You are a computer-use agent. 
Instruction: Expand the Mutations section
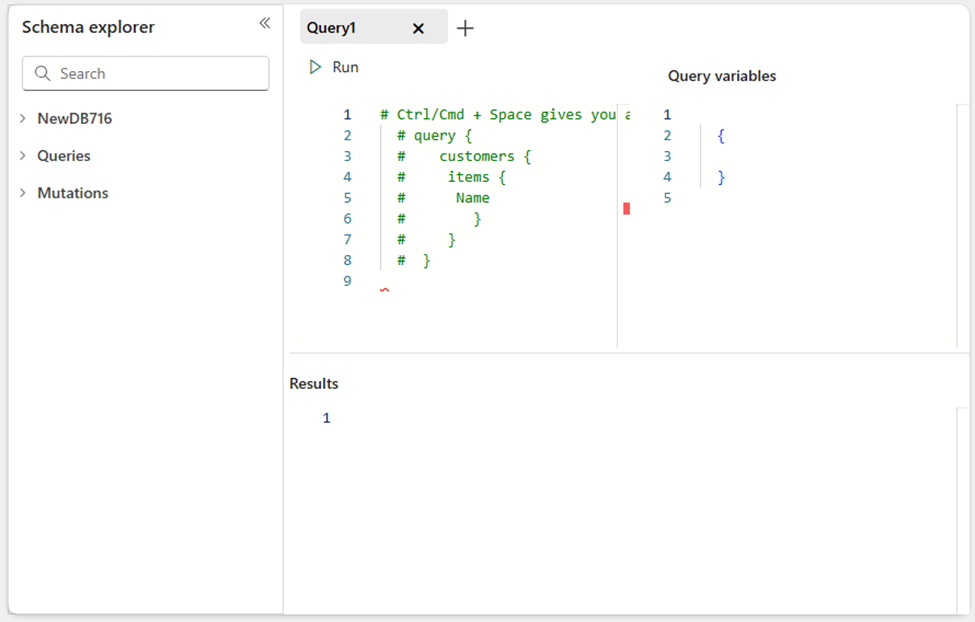[22, 192]
